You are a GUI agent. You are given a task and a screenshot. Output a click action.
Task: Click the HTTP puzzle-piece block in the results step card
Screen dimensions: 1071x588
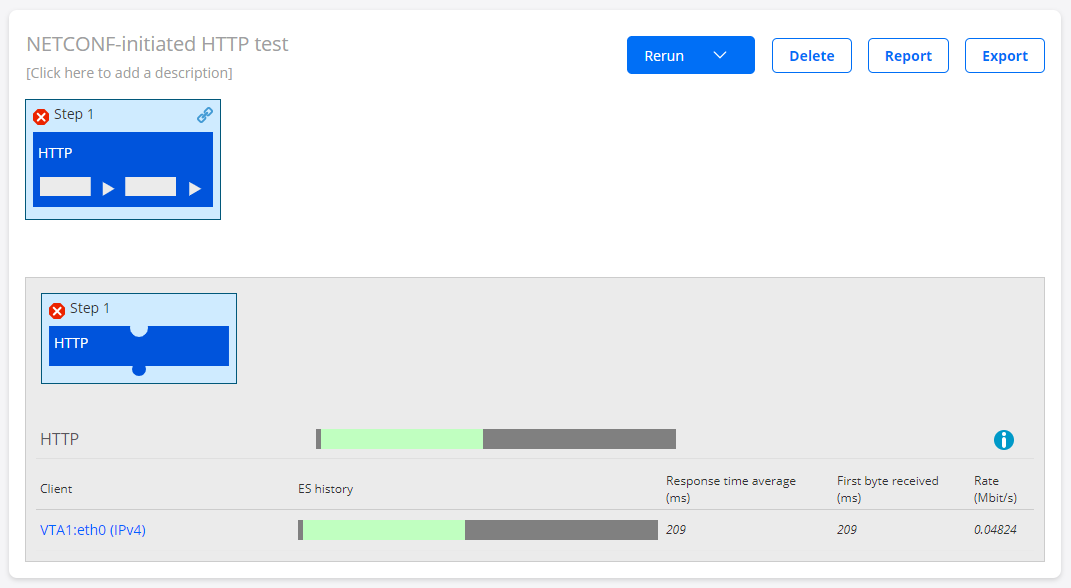138,345
